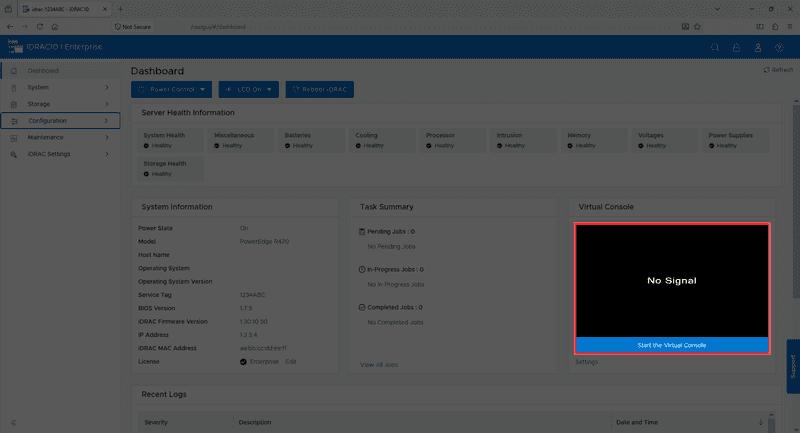The width and height of the screenshot is (800, 433).
Task: Open iDRAC Settings in the sidebar
Action: coord(61,154)
